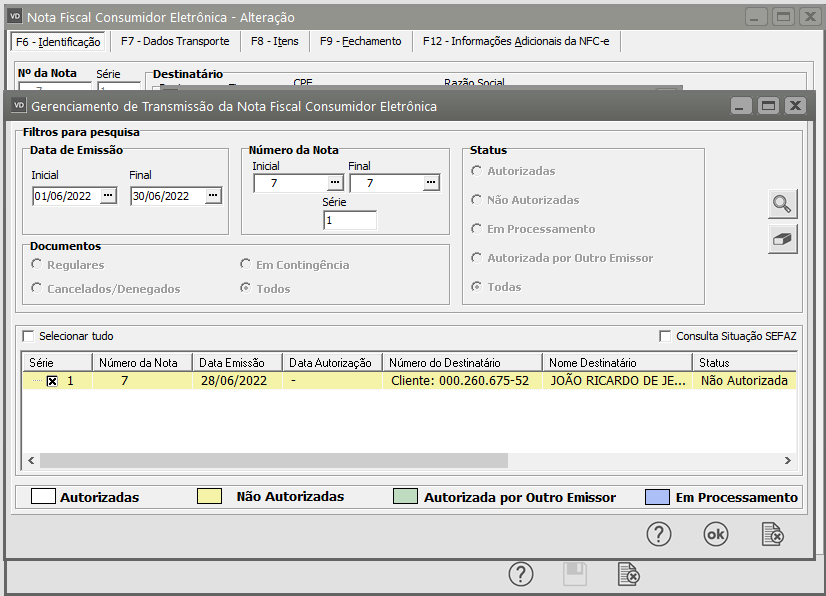Click the grayed save diskette icon

[574, 574]
